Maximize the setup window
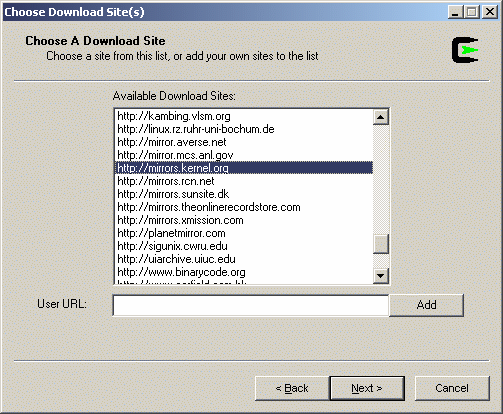 [472, 12]
